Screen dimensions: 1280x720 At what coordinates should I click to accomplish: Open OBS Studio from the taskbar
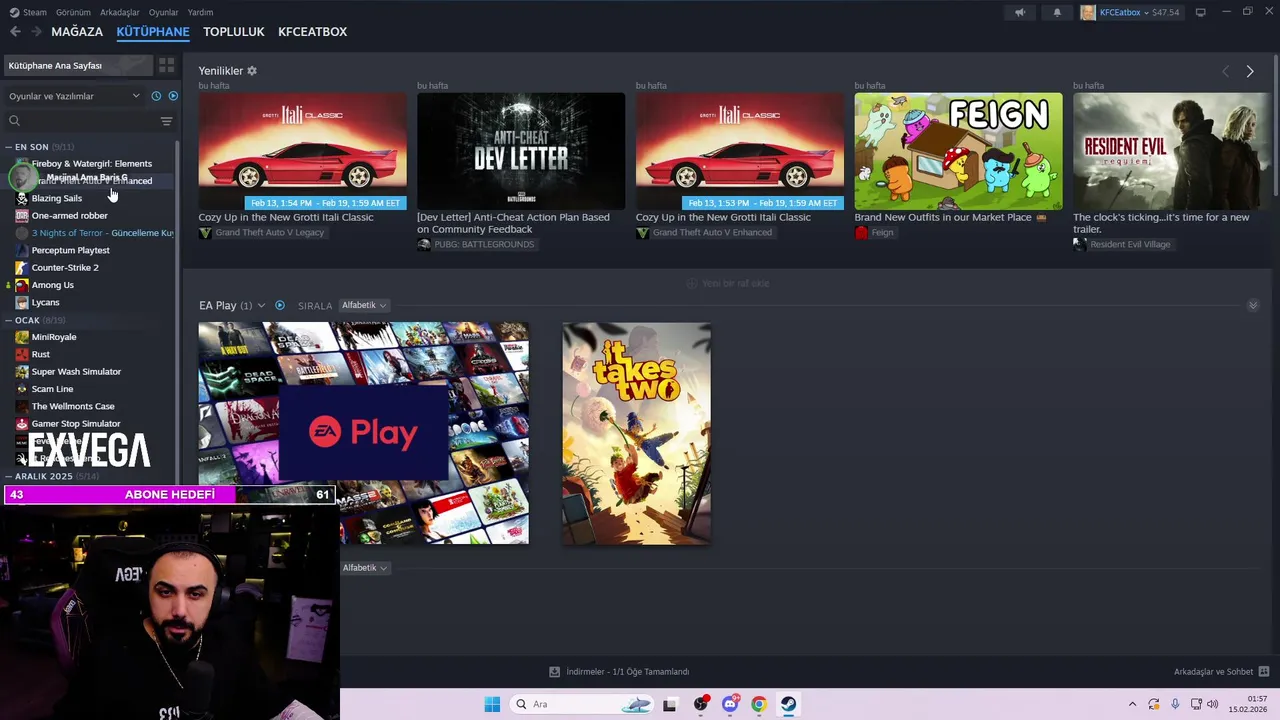pyautogui.click(x=700, y=704)
